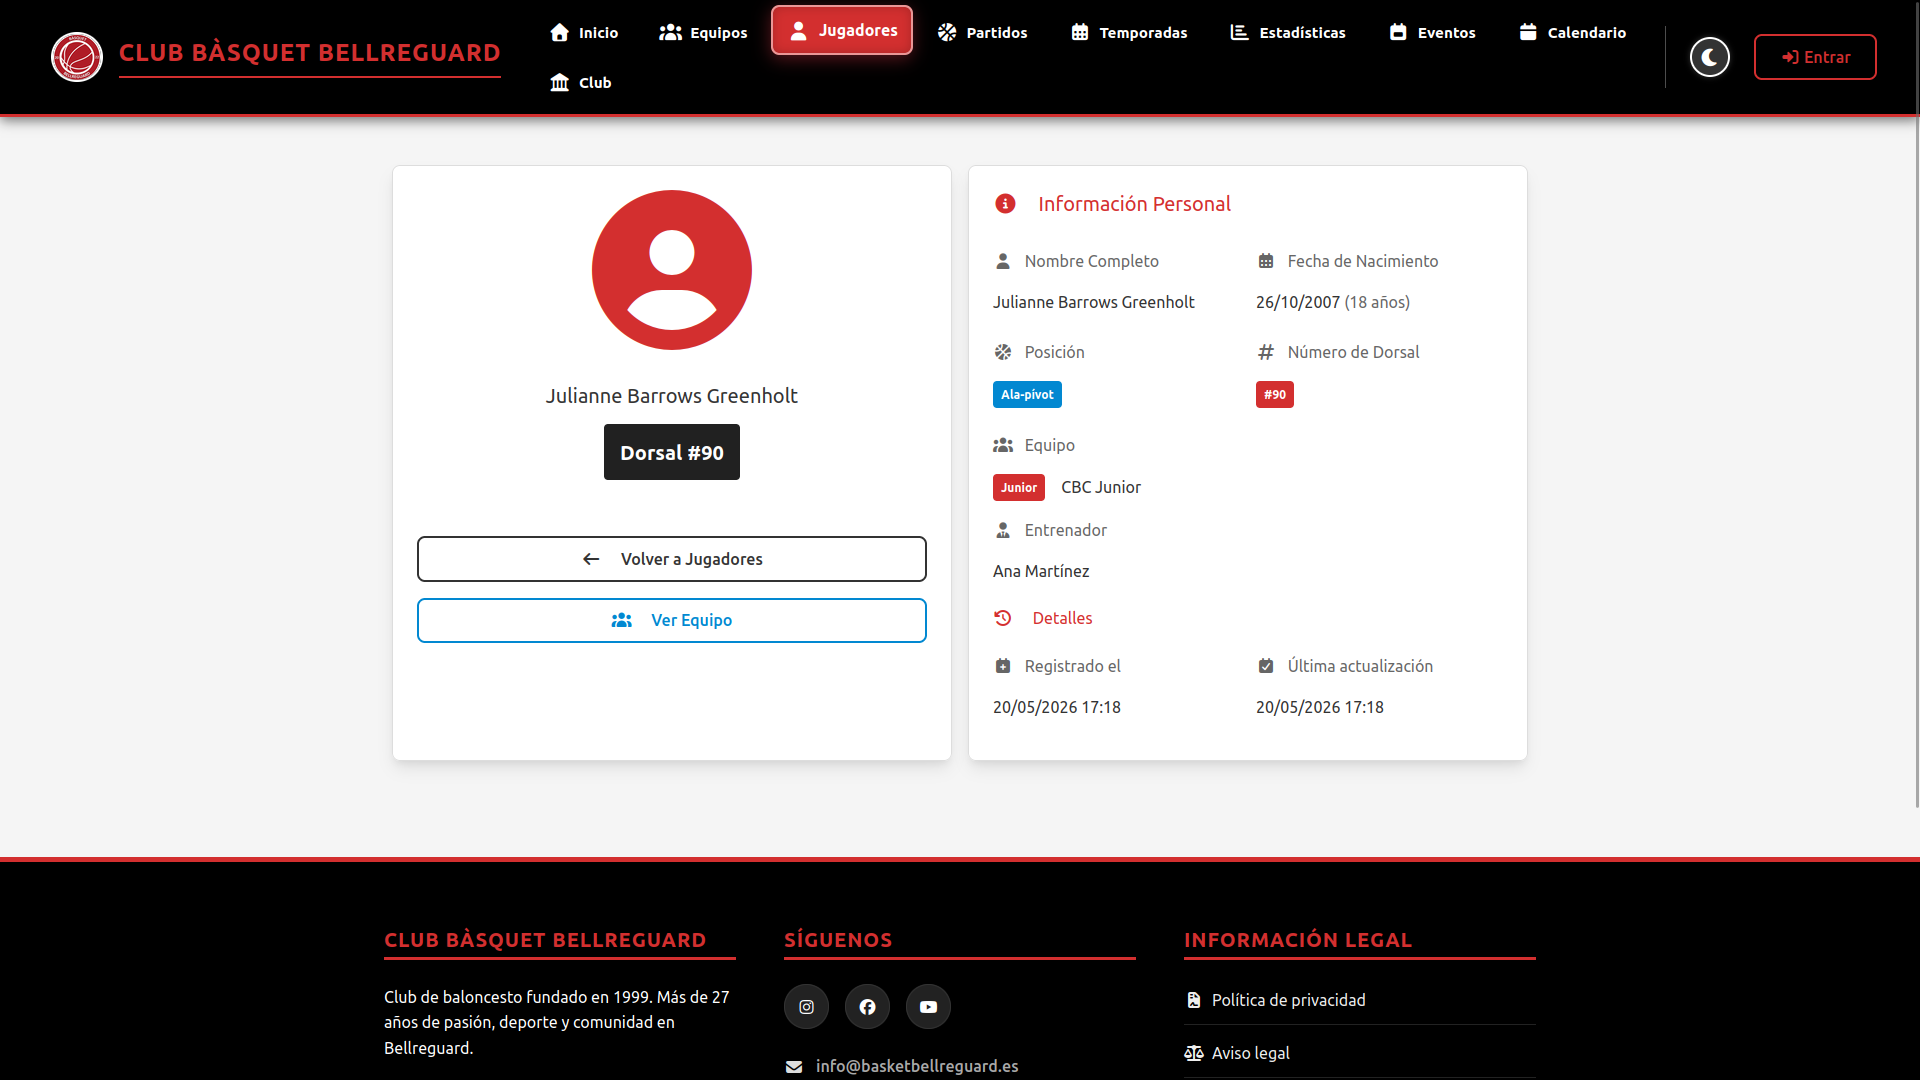Click the envelope icon beside the email
Image resolution: width=1920 pixels, height=1080 pixels.
coord(794,1067)
